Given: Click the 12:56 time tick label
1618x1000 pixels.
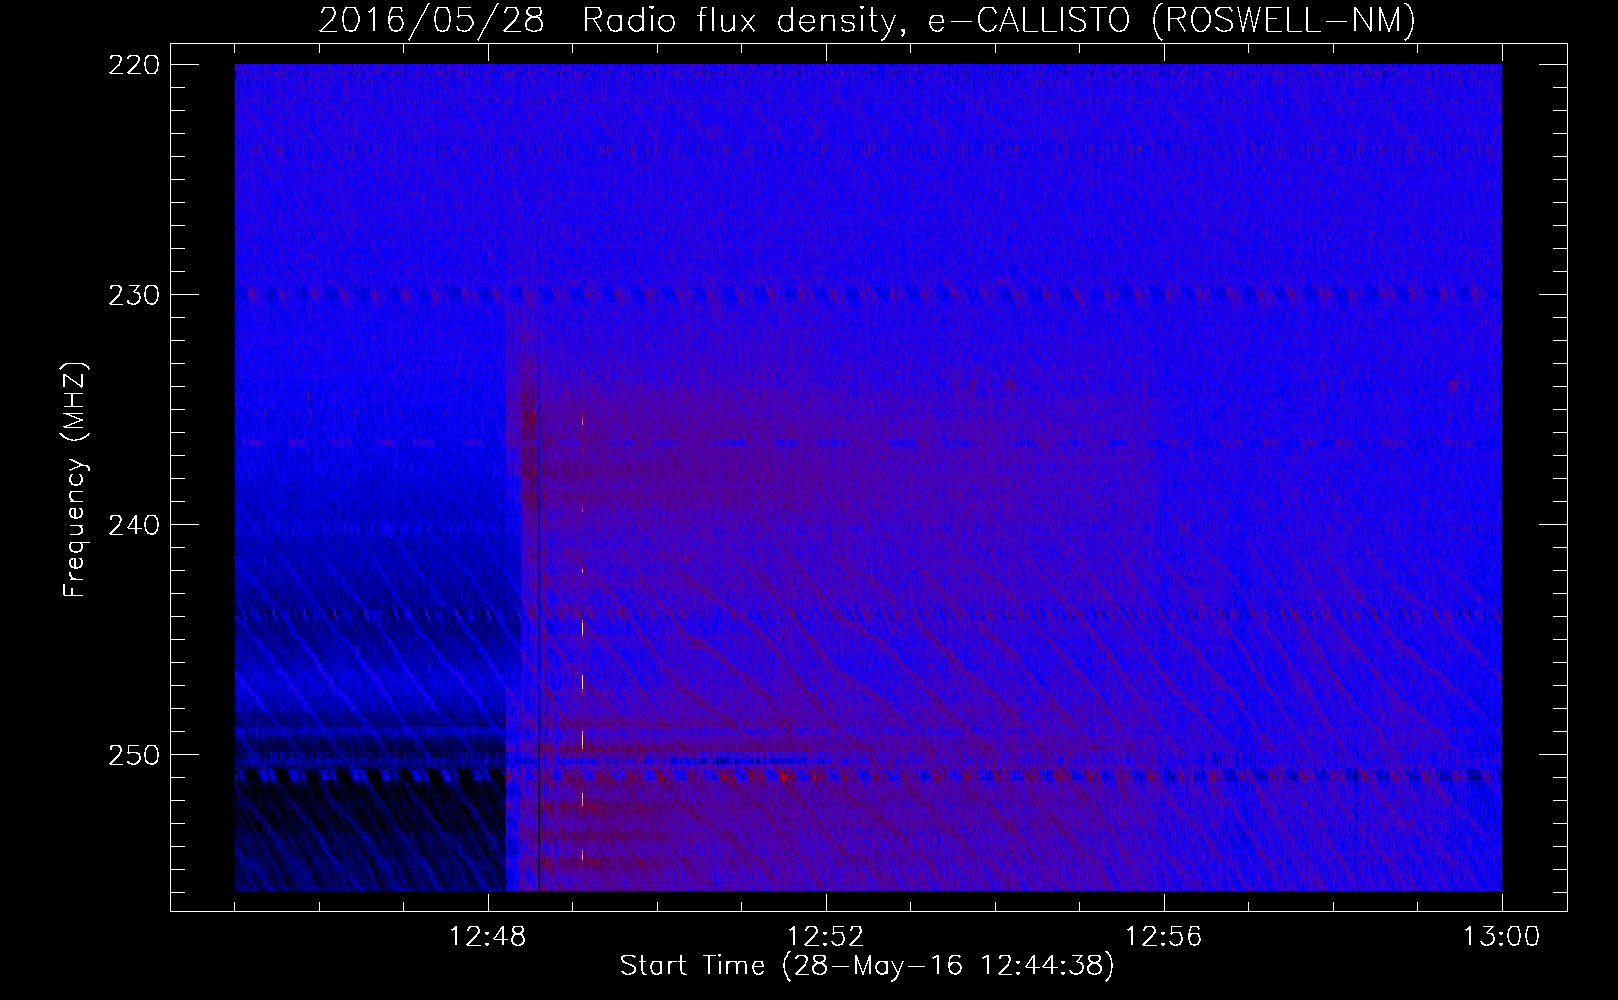Looking at the screenshot, I should (x=1164, y=937).
